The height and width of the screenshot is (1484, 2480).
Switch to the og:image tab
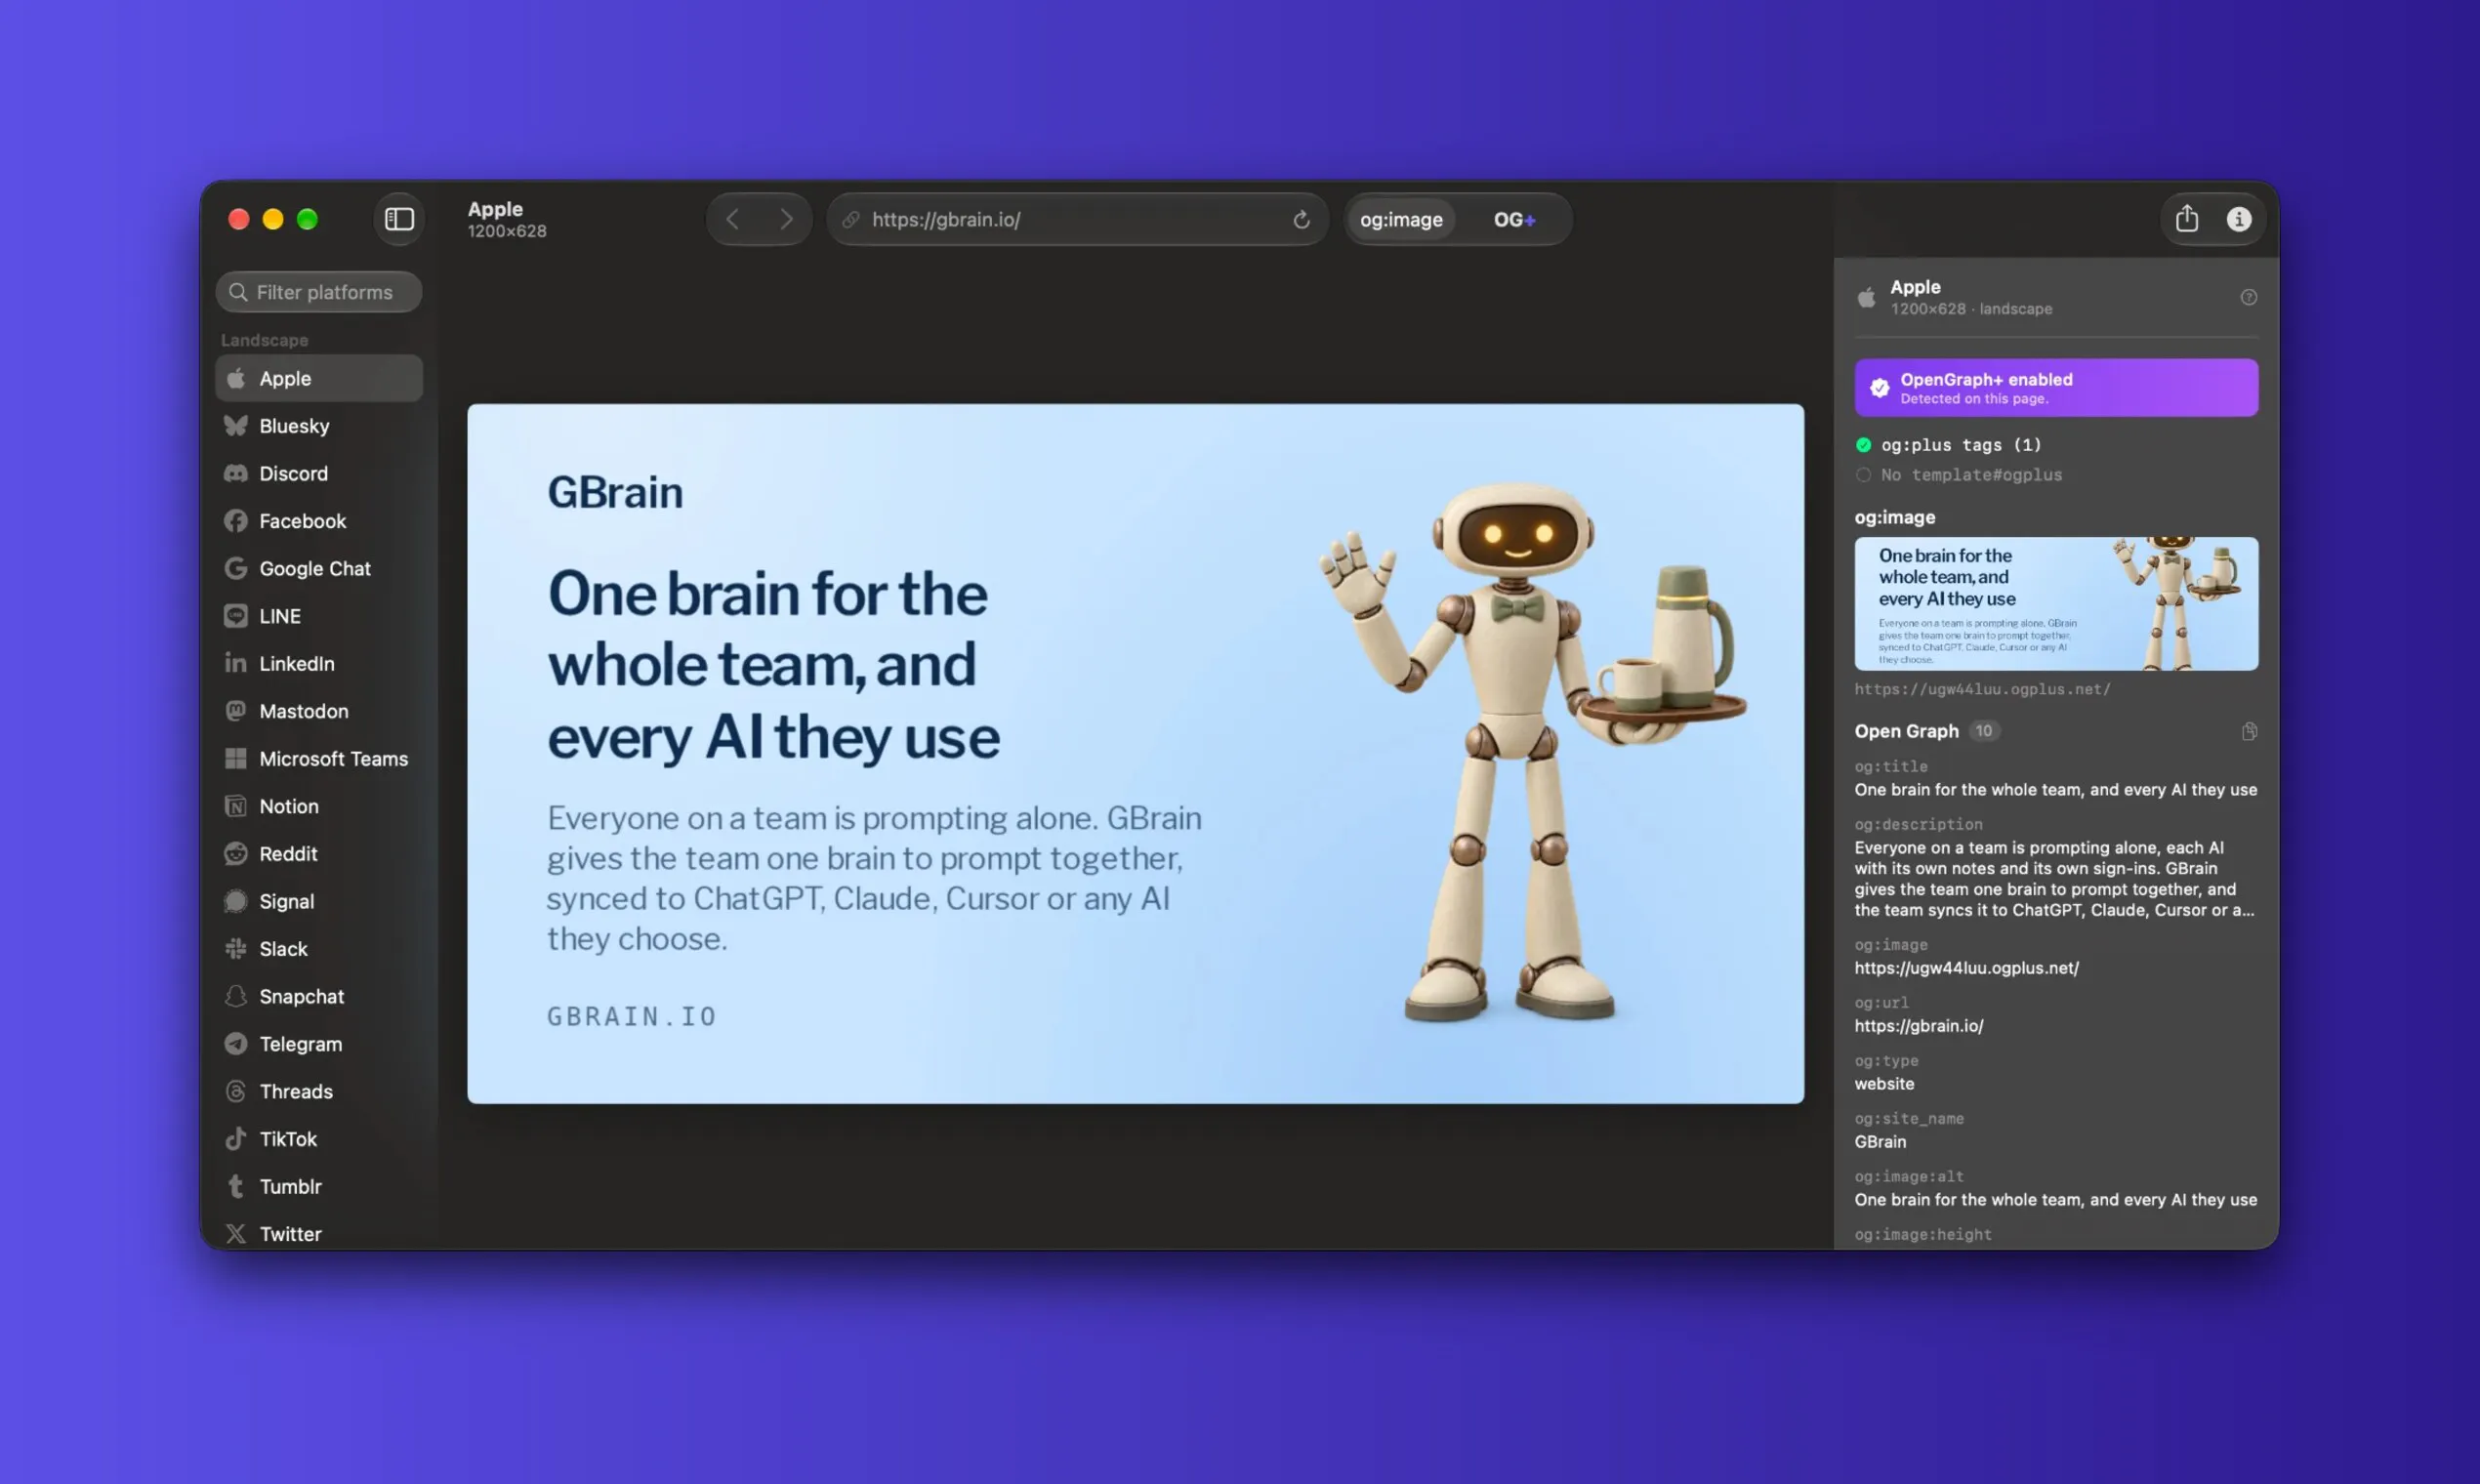coord(1401,219)
